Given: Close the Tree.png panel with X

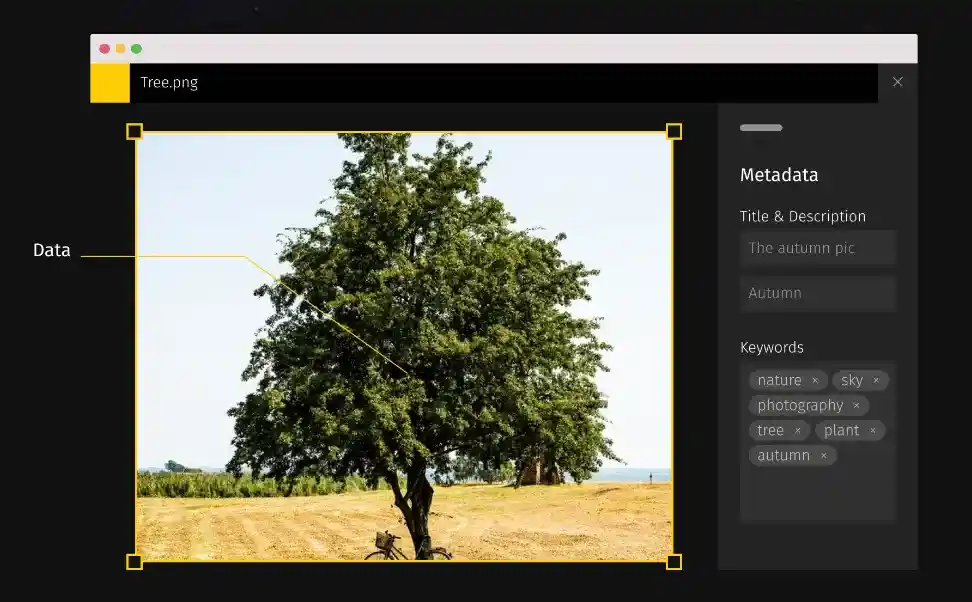Looking at the screenshot, I should [x=897, y=82].
